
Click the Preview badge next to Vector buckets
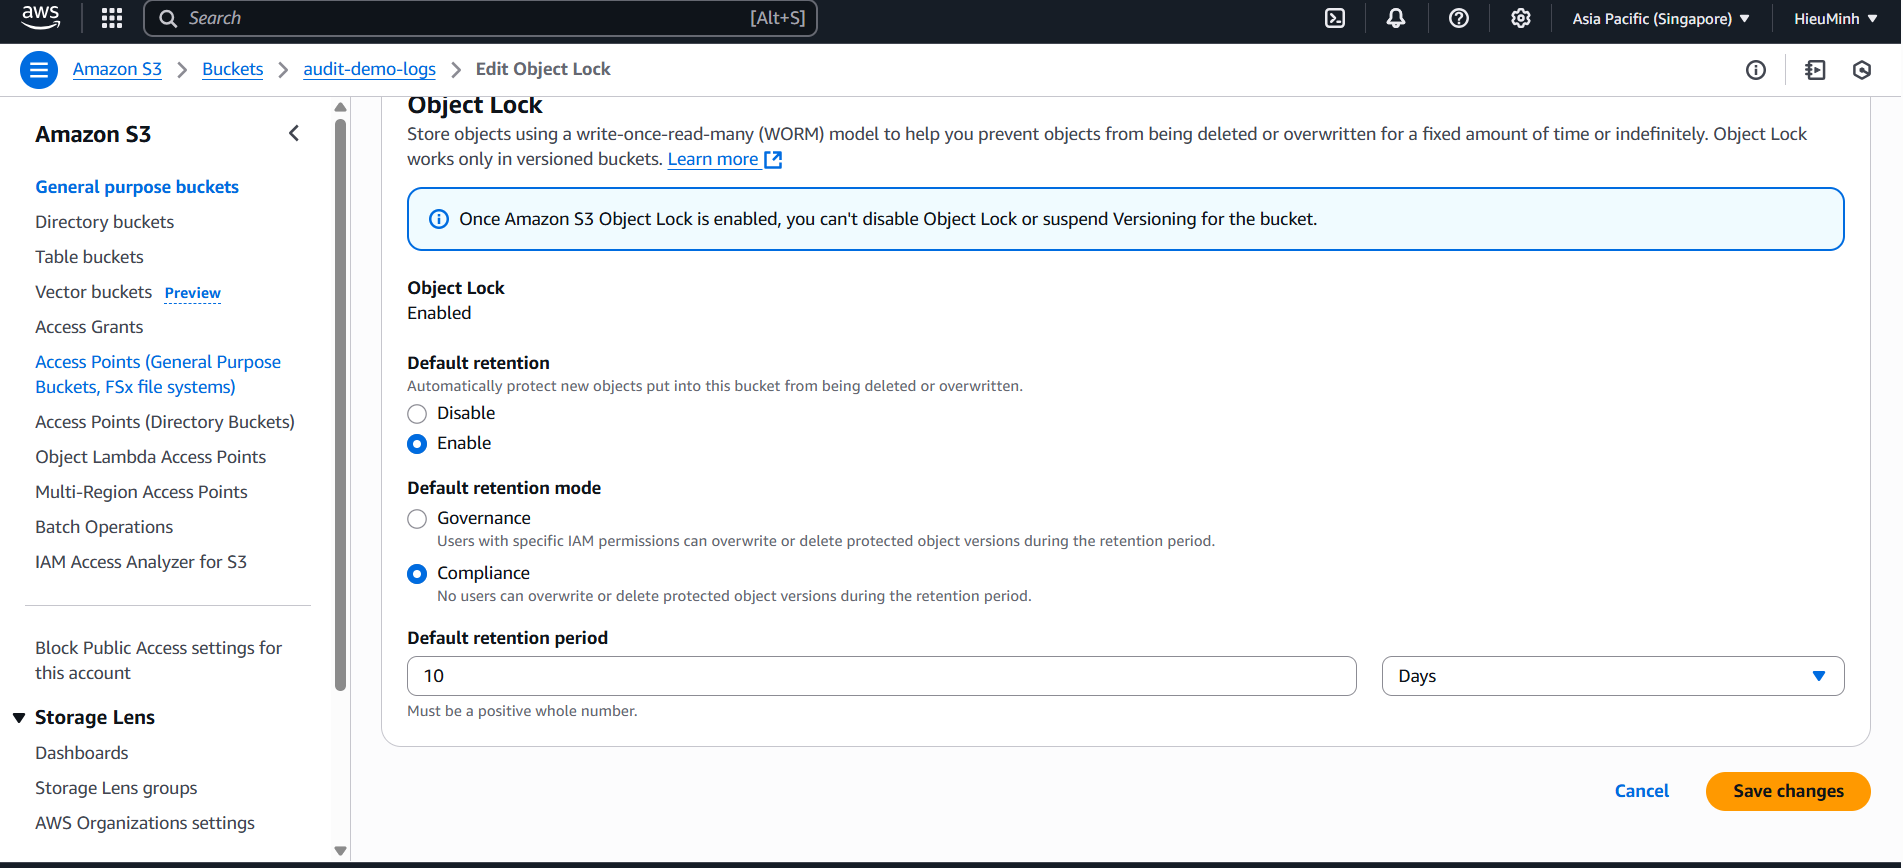[192, 293]
